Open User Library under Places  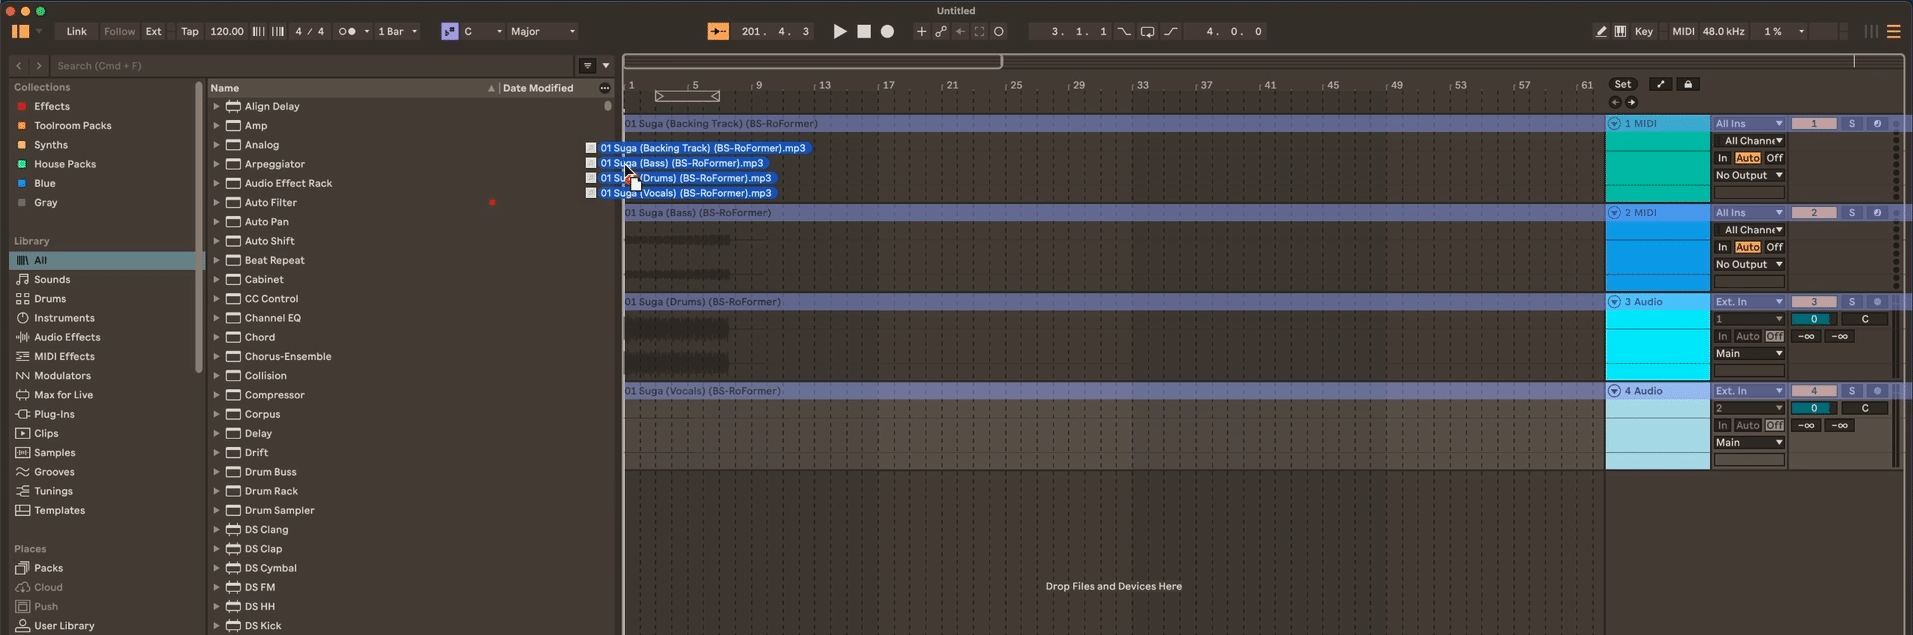pyautogui.click(x=64, y=626)
